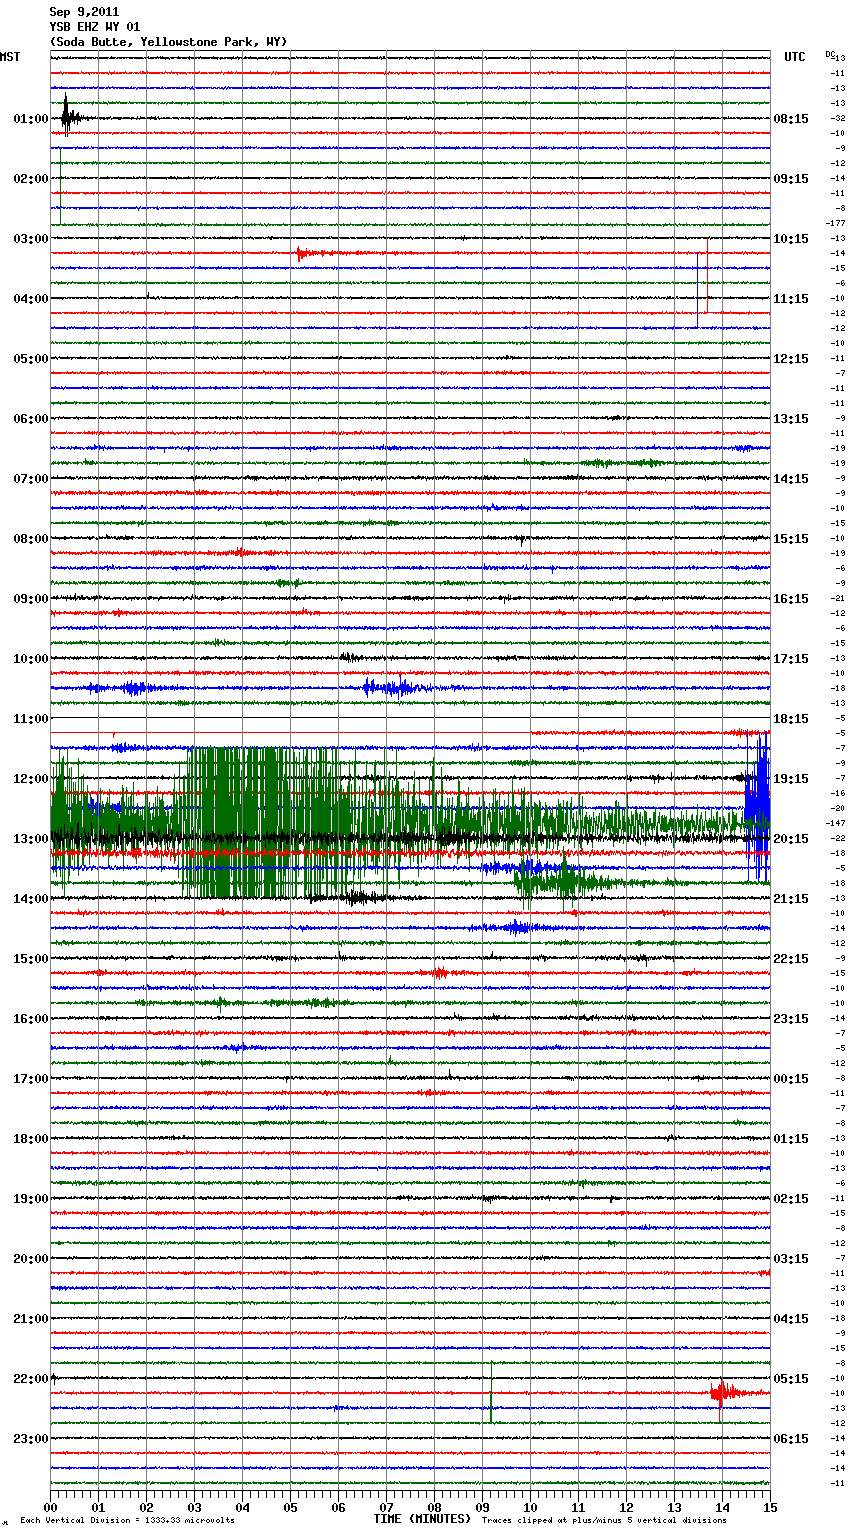Click the 'TIME (MINUTES)' axis title
Image resolution: width=850 pixels, height=1534 pixels.
(422, 1519)
